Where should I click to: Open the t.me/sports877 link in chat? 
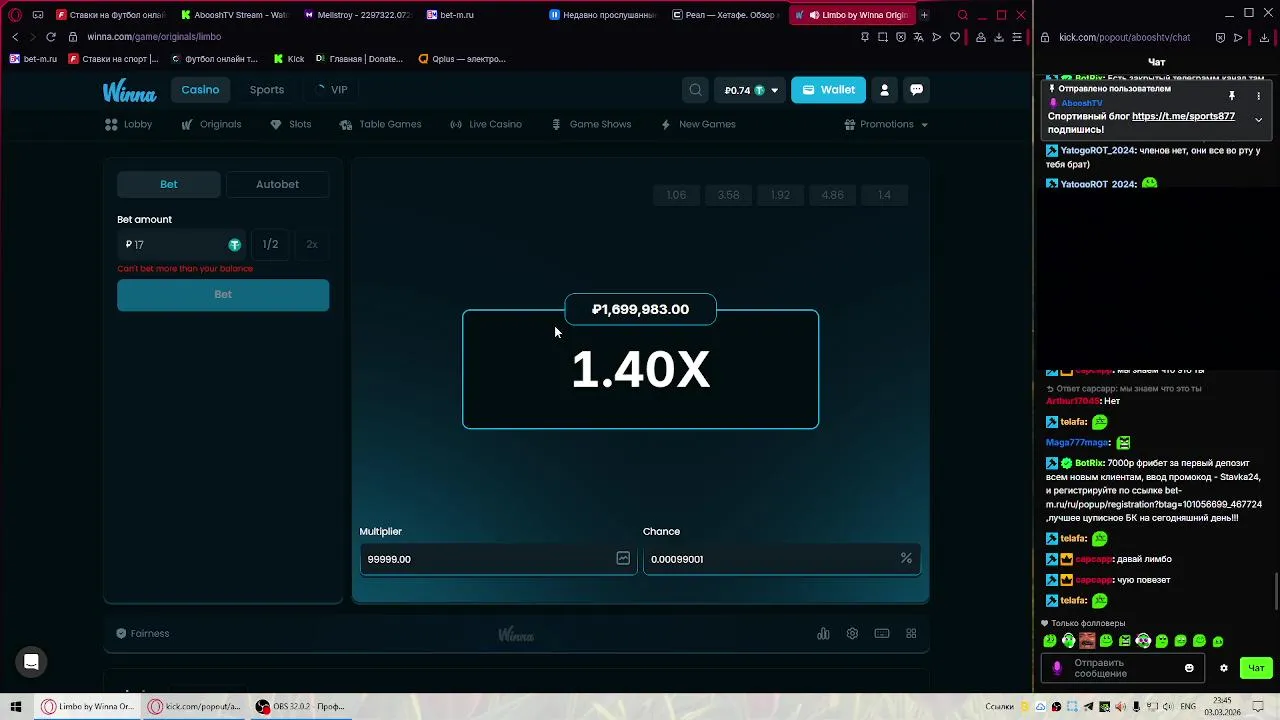(1183, 116)
